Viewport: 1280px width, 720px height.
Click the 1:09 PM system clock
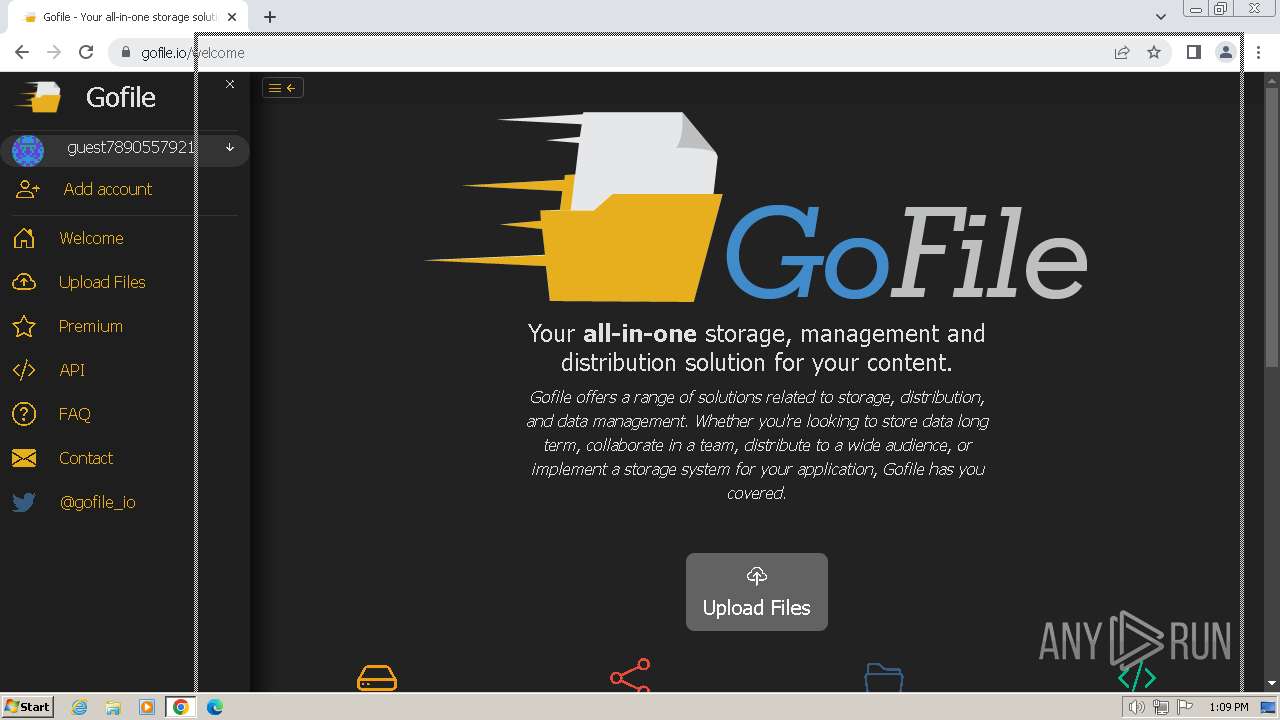[1229, 707]
